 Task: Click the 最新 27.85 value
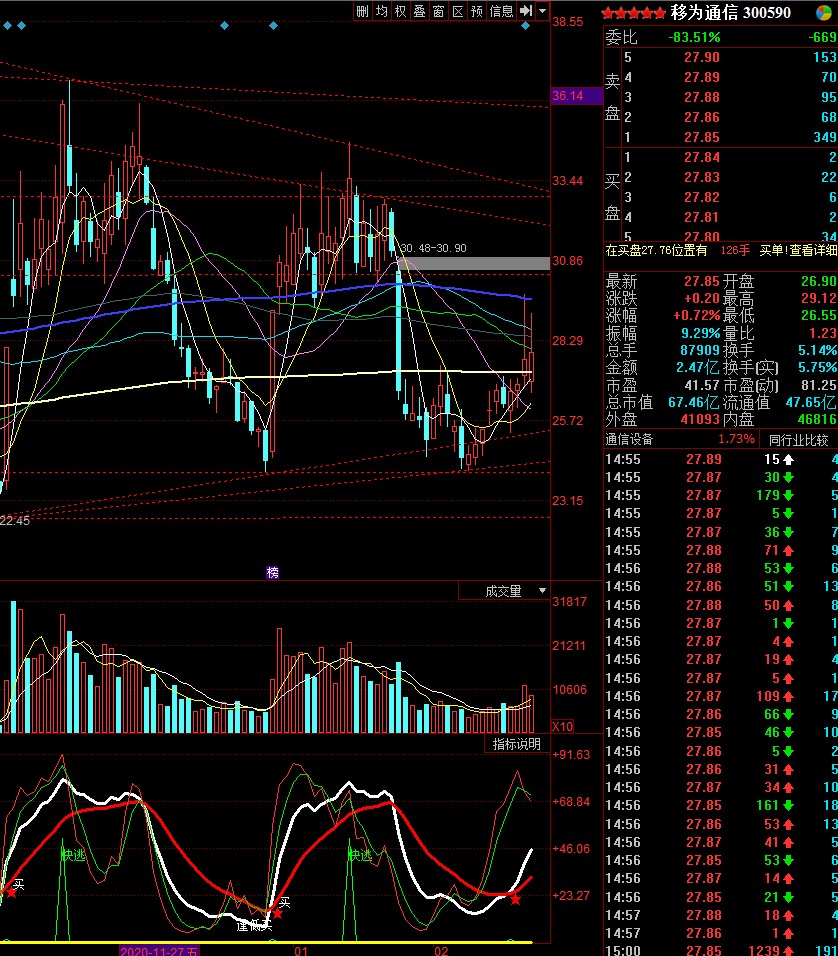click(x=701, y=281)
